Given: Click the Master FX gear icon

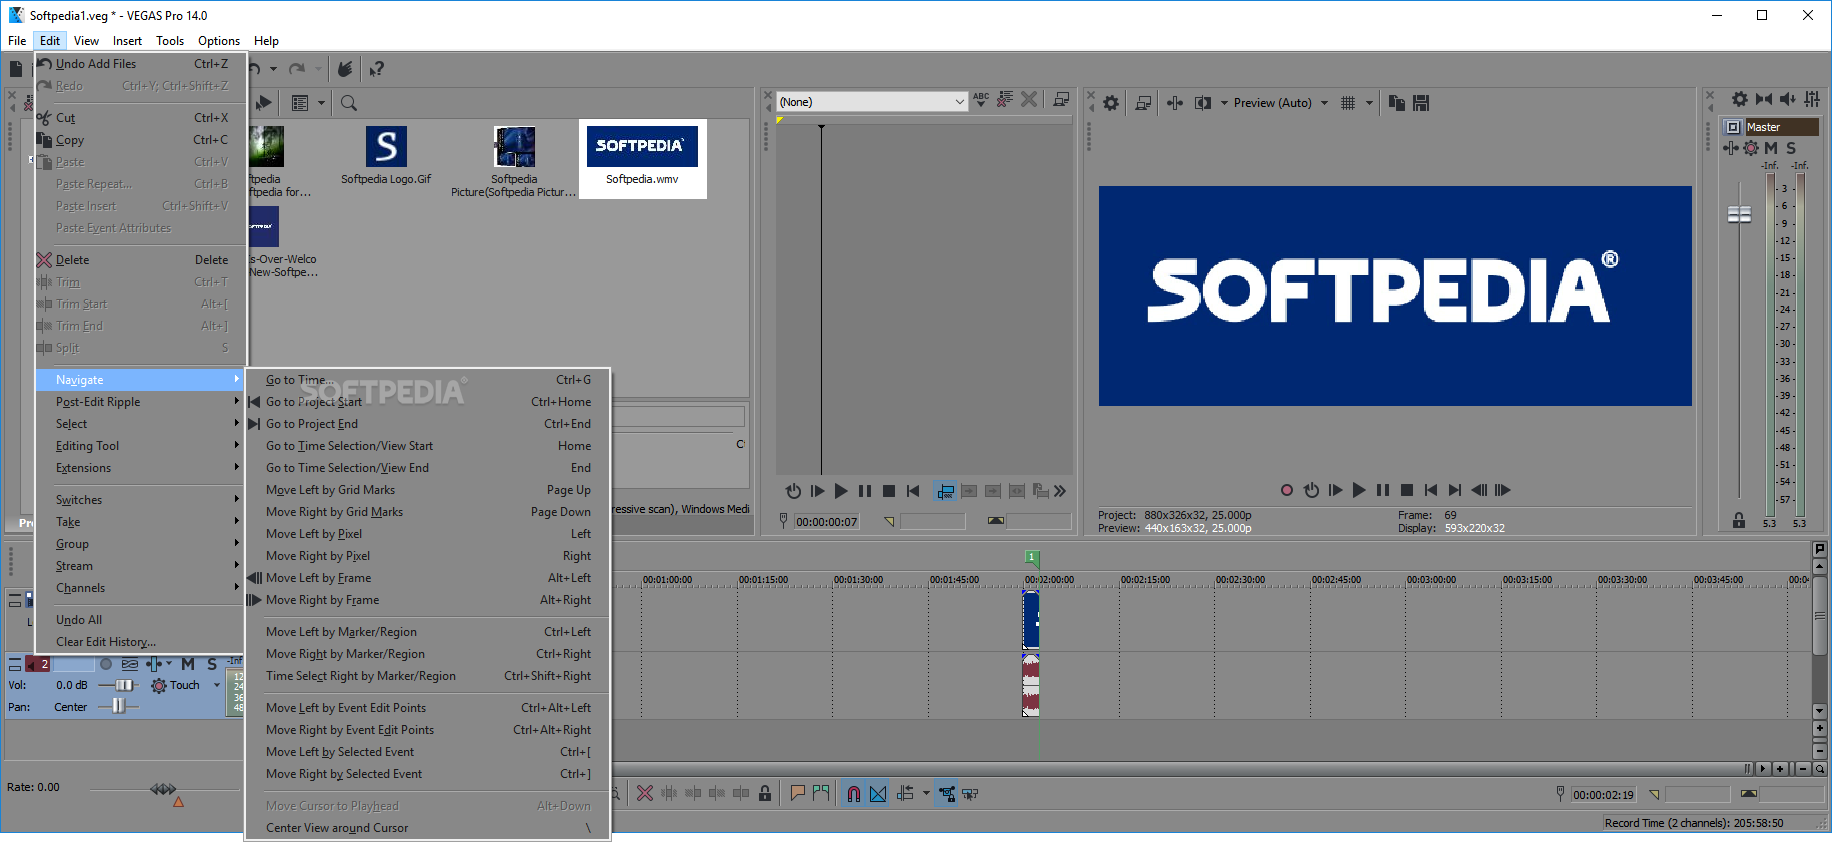Looking at the screenshot, I should tap(1751, 148).
